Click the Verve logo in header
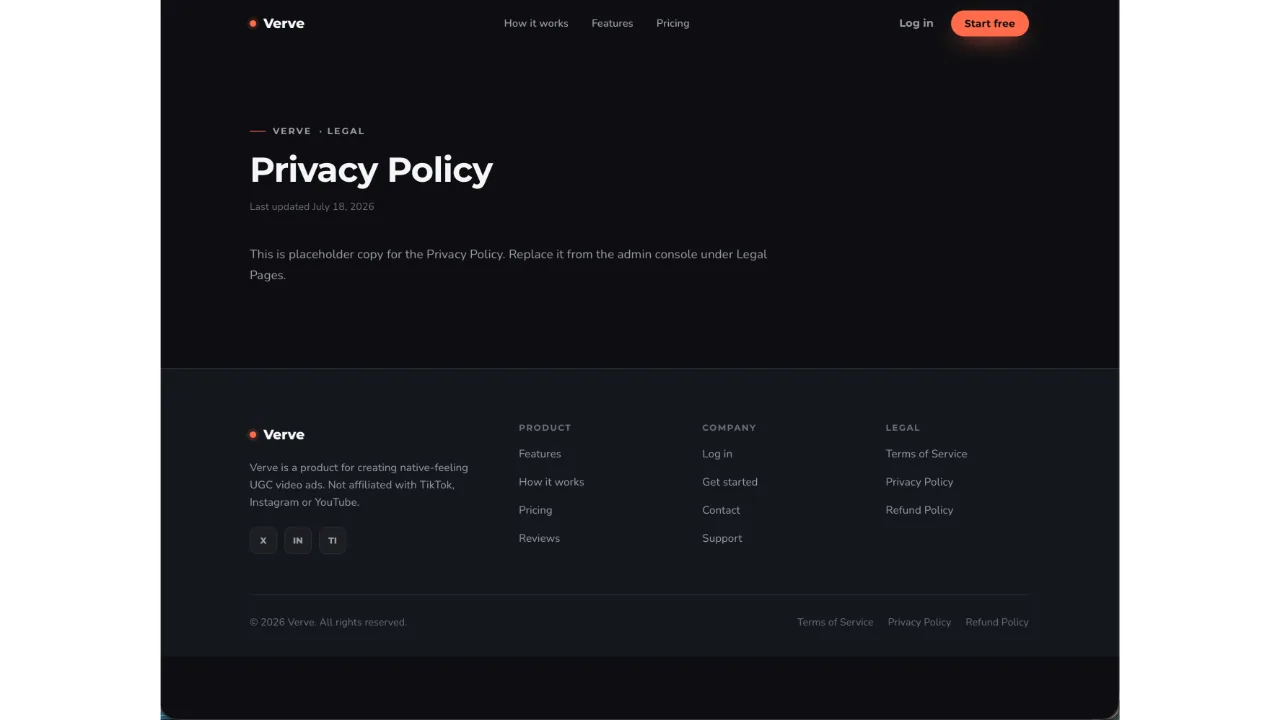The image size is (1280, 720). click(x=277, y=23)
